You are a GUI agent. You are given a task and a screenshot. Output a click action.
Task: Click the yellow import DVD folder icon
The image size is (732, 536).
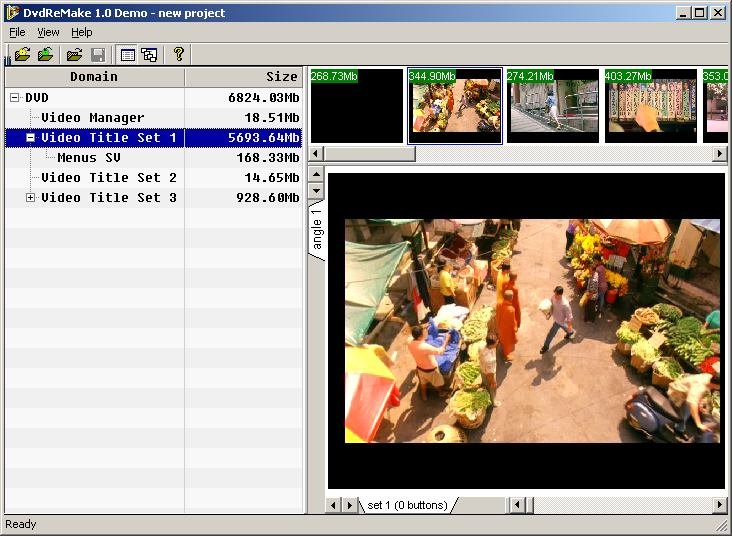[x=22, y=55]
